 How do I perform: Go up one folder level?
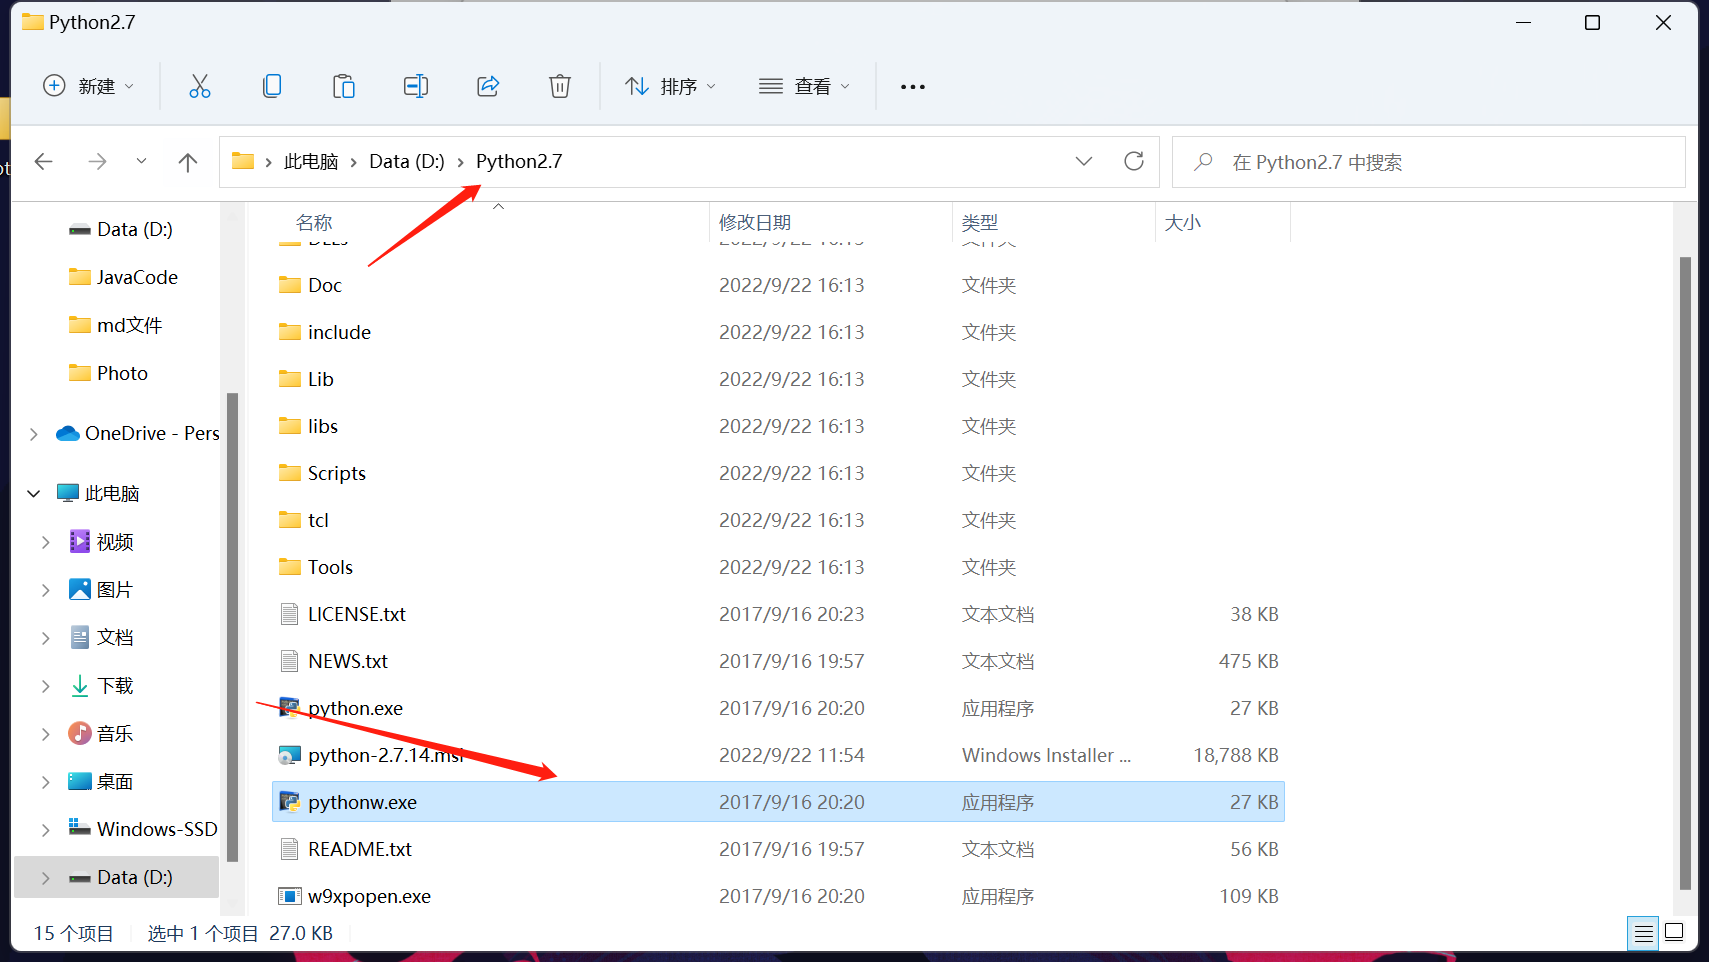click(x=187, y=161)
